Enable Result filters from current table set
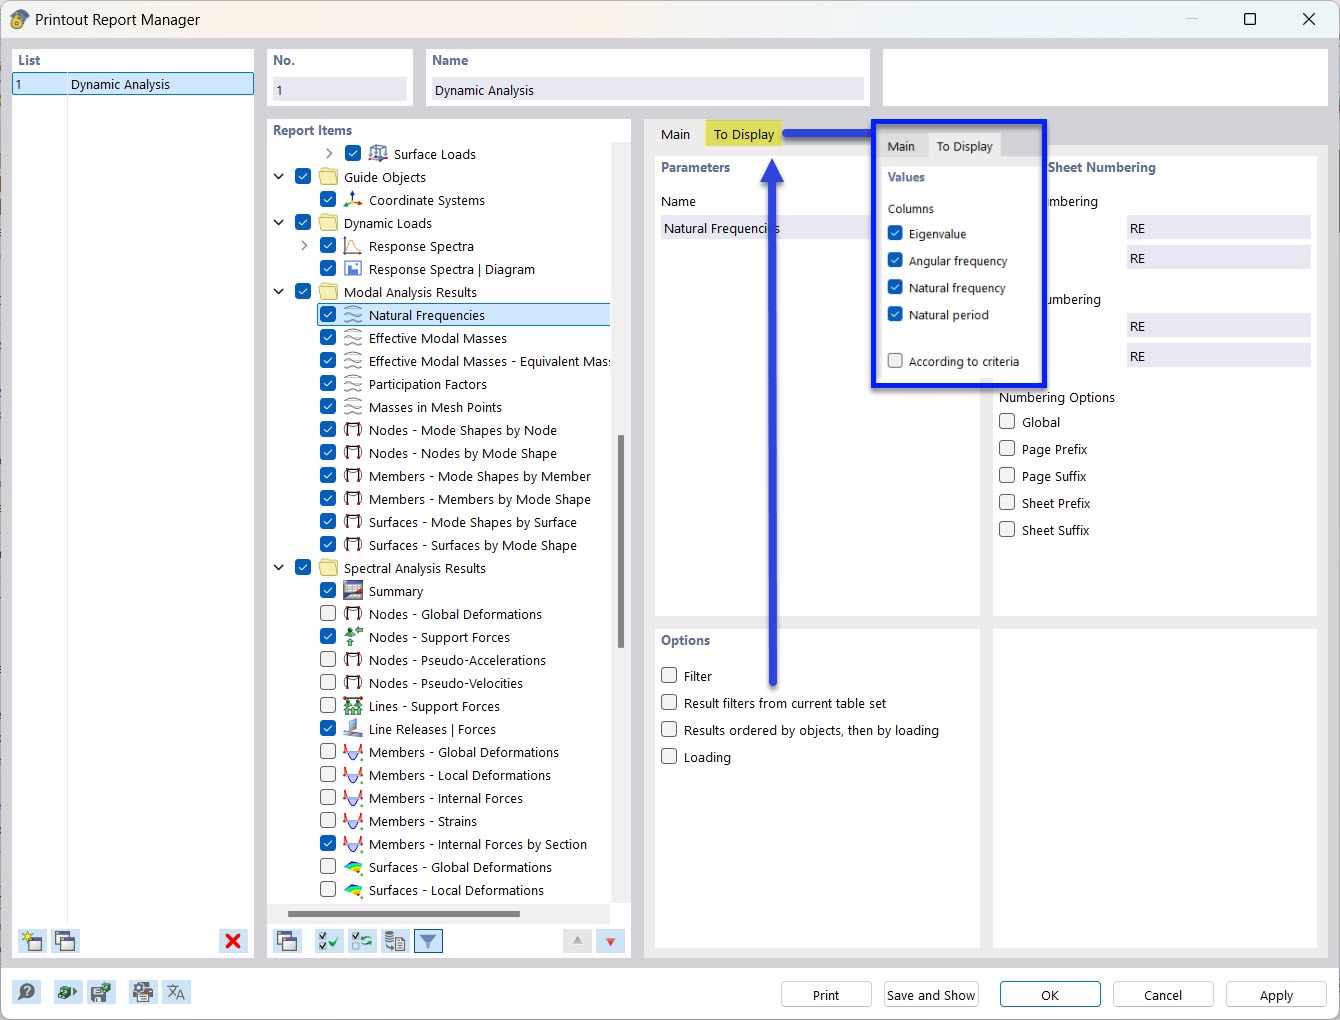The image size is (1340, 1020). tap(669, 703)
